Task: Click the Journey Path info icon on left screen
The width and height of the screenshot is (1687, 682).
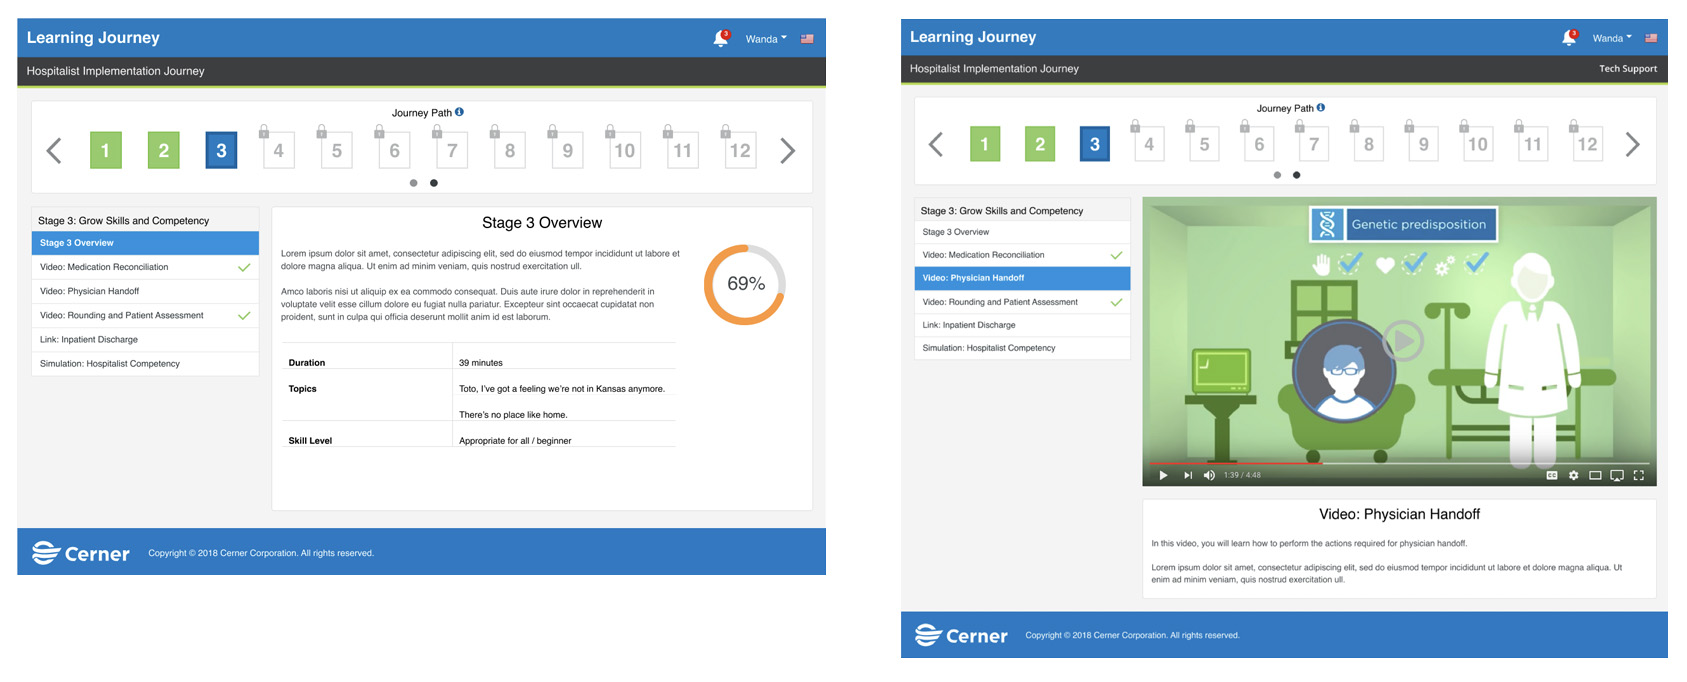Action: click(x=460, y=112)
